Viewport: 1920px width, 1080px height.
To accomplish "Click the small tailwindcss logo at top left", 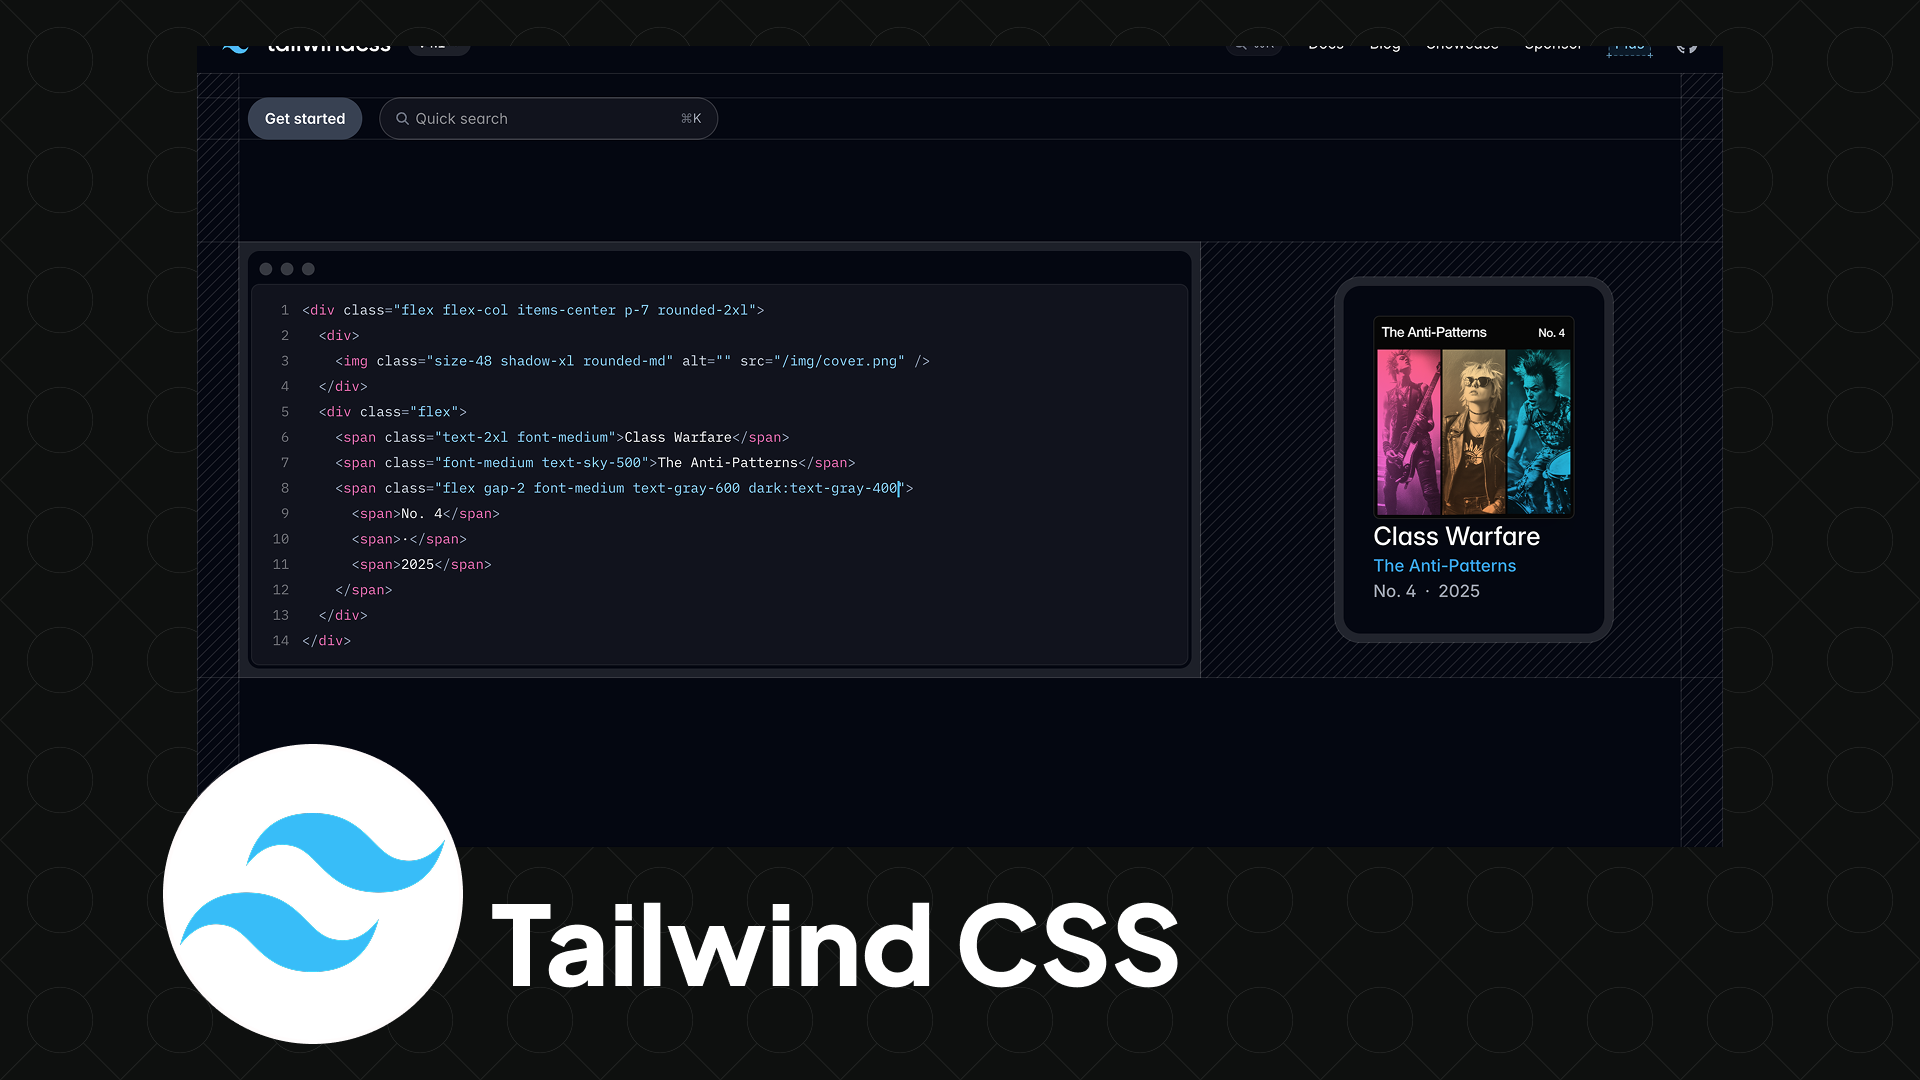I will tap(236, 48).
